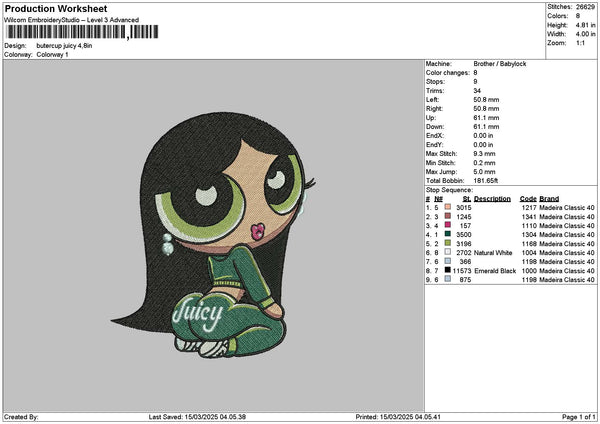The image size is (600, 424).
Task: Click the 'Brand' column header
Action: pos(549,199)
